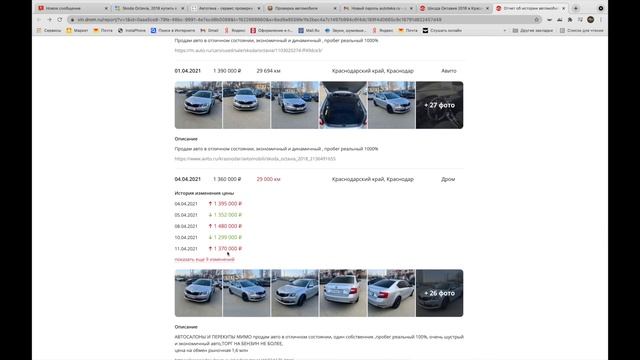Image resolution: width=640 pixels, height=360 pixels.
Task: Click 'Краснодарский край, Краснодар' in Дром row
Action: [373, 179]
